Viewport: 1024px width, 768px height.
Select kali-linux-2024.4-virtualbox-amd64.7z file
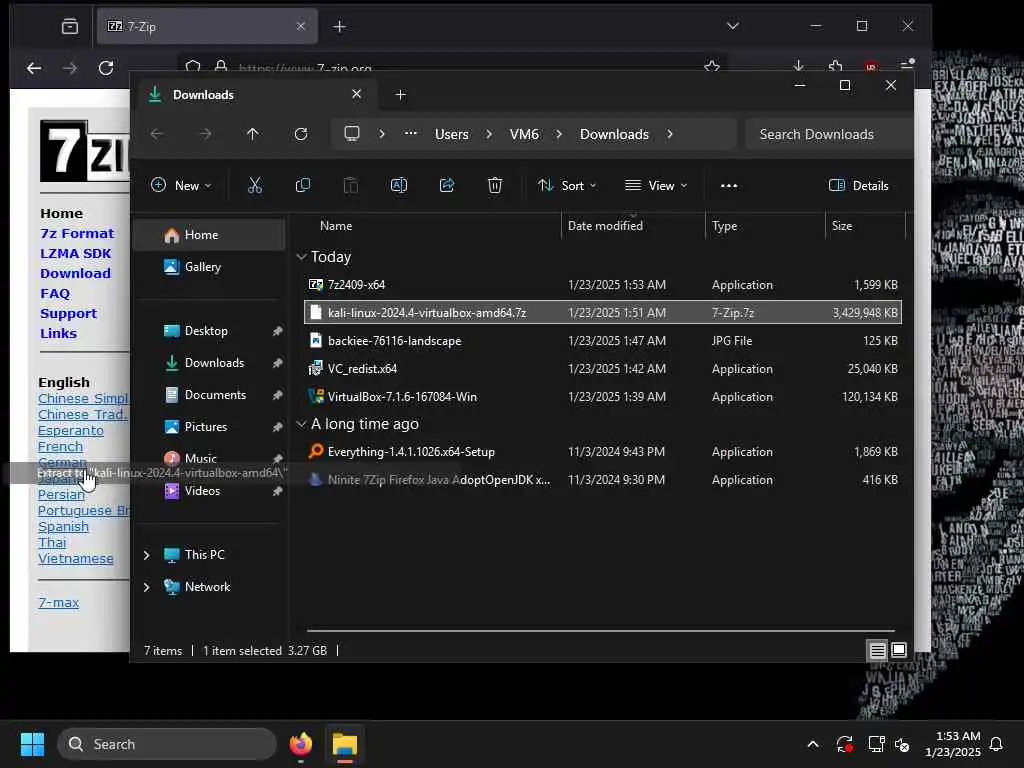pyautogui.click(x=602, y=312)
